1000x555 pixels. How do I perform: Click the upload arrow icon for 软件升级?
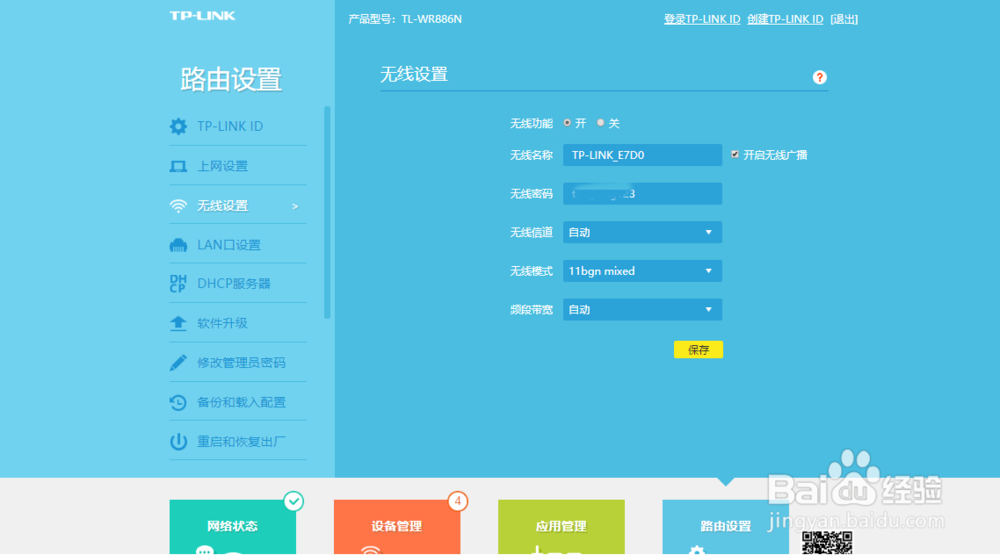[178, 323]
